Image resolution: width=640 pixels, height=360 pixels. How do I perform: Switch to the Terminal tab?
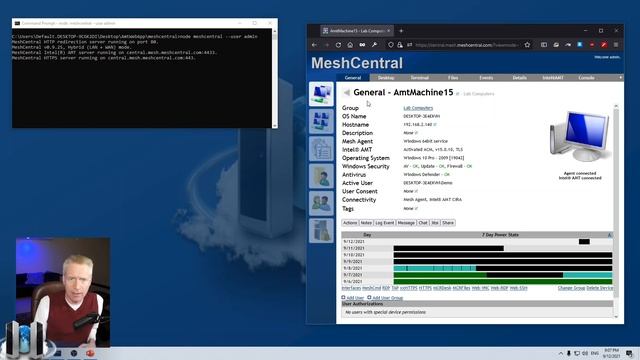pyautogui.click(x=420, y=78)
